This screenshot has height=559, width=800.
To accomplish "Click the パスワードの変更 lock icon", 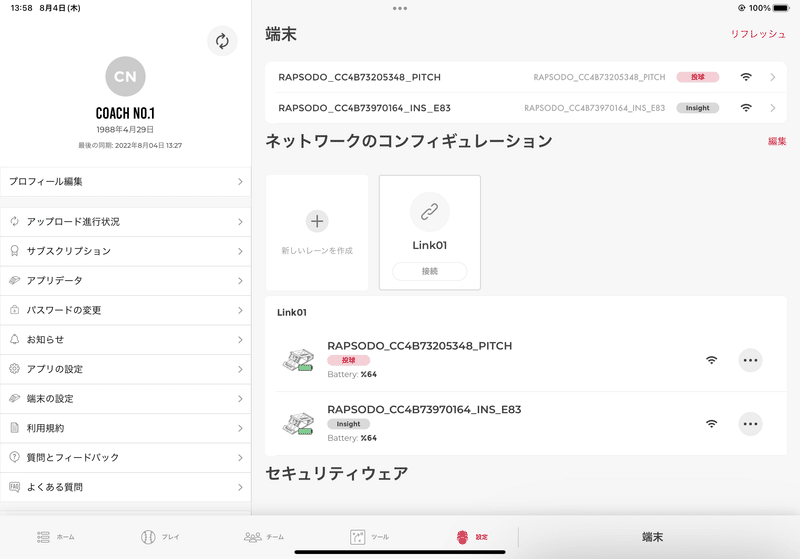I will (14, 310).
